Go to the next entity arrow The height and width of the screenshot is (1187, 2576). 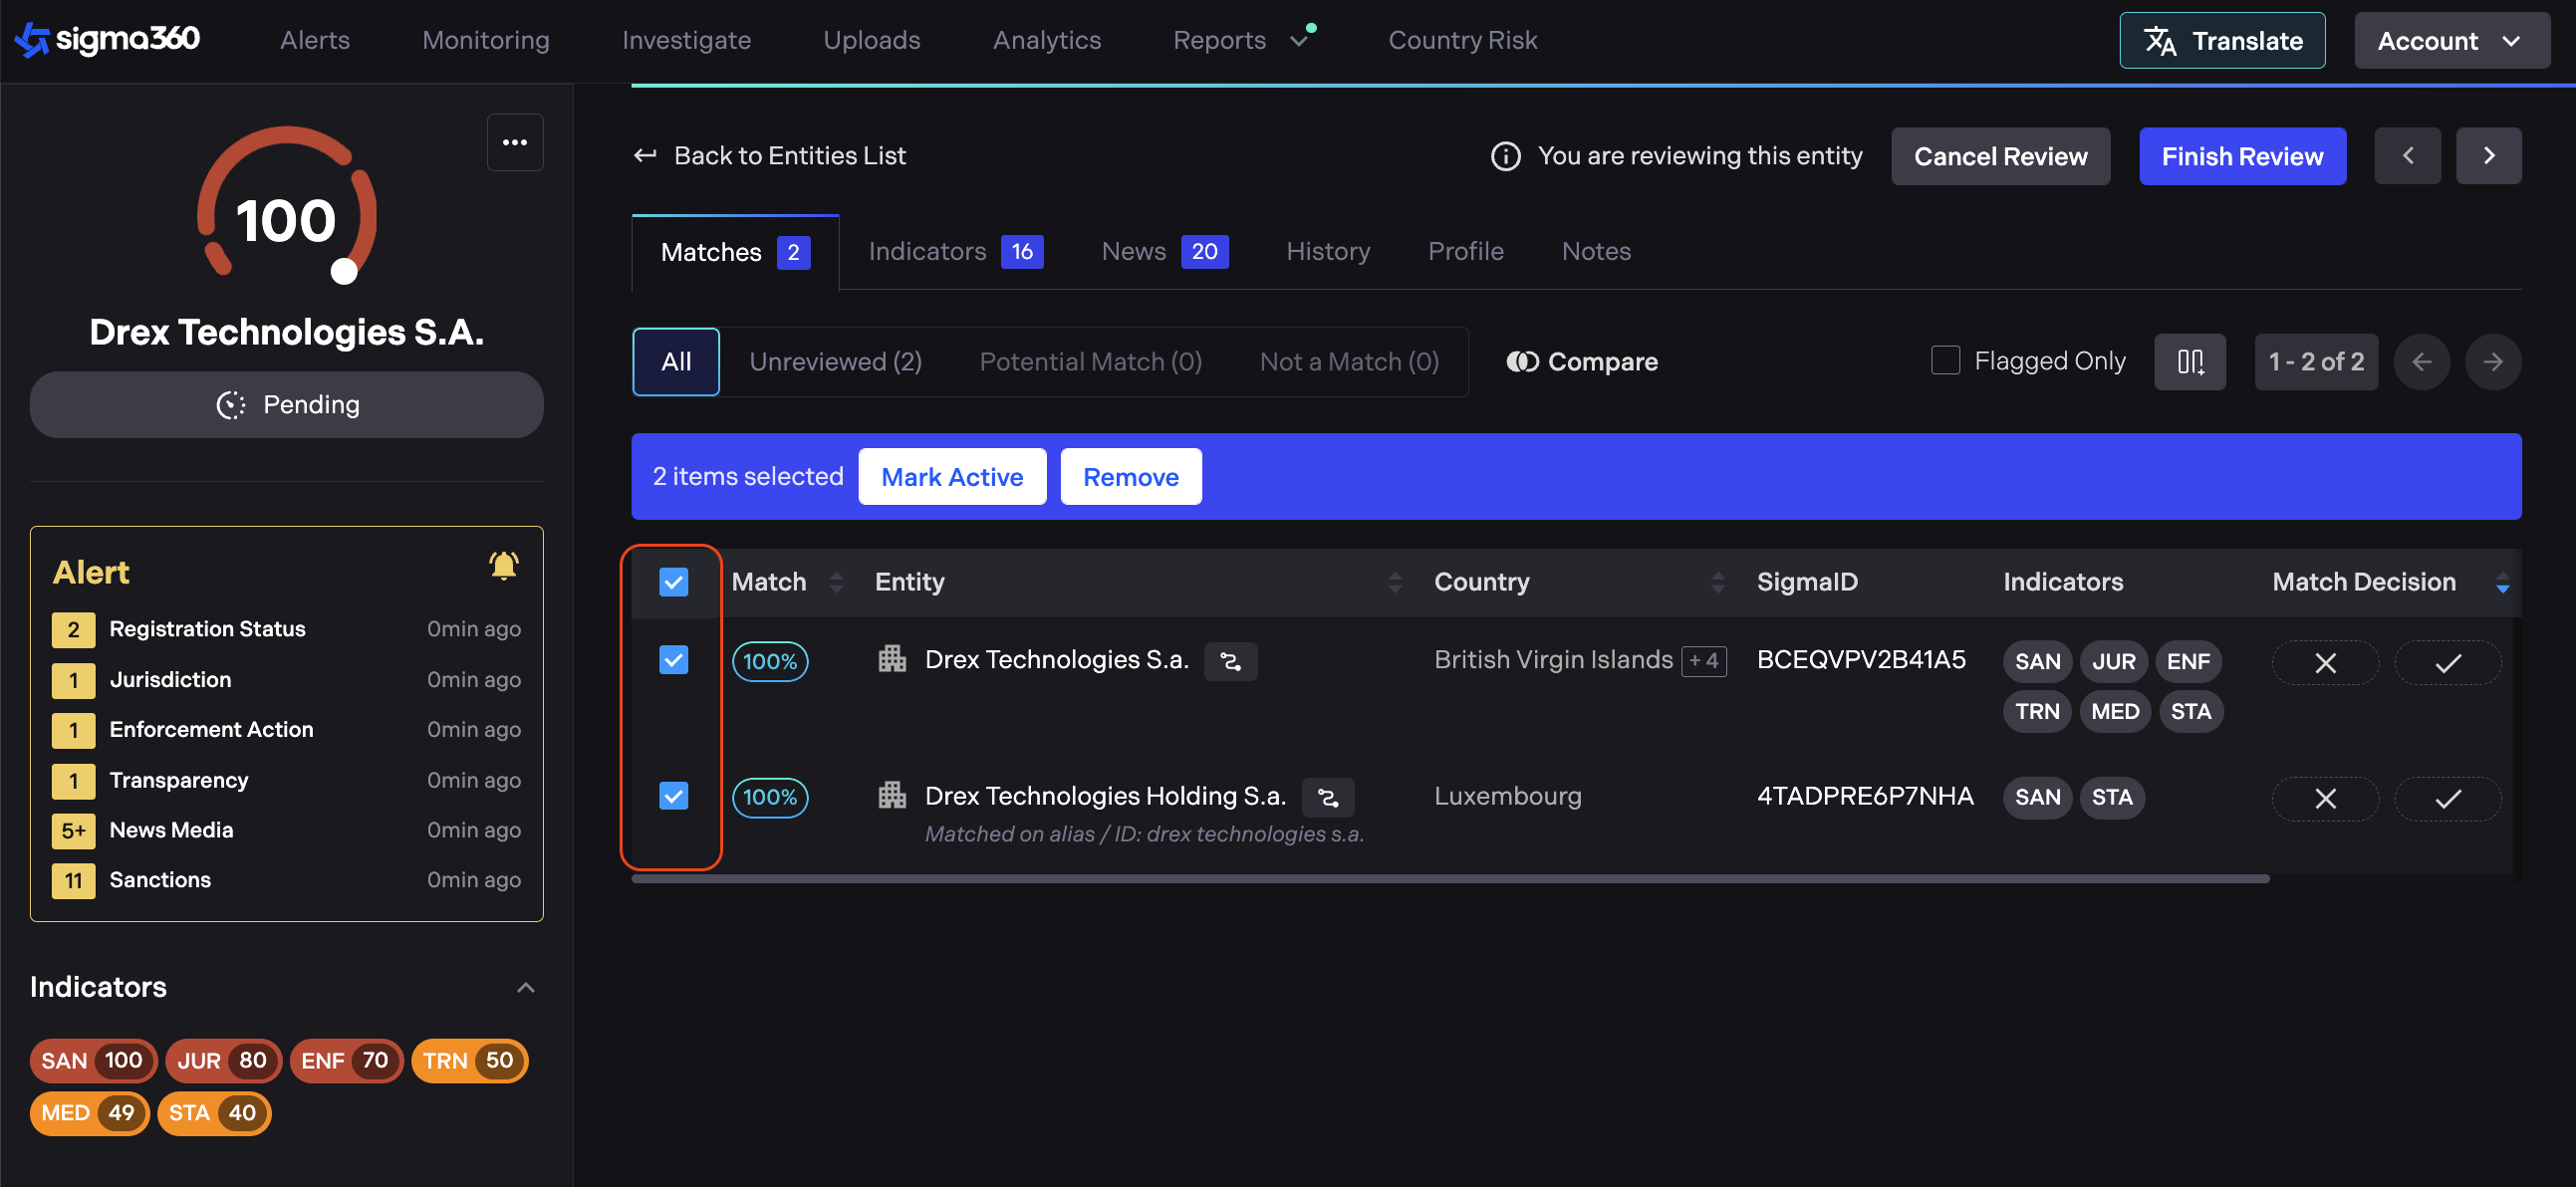pyautogui.click(x=2487, y=156)
